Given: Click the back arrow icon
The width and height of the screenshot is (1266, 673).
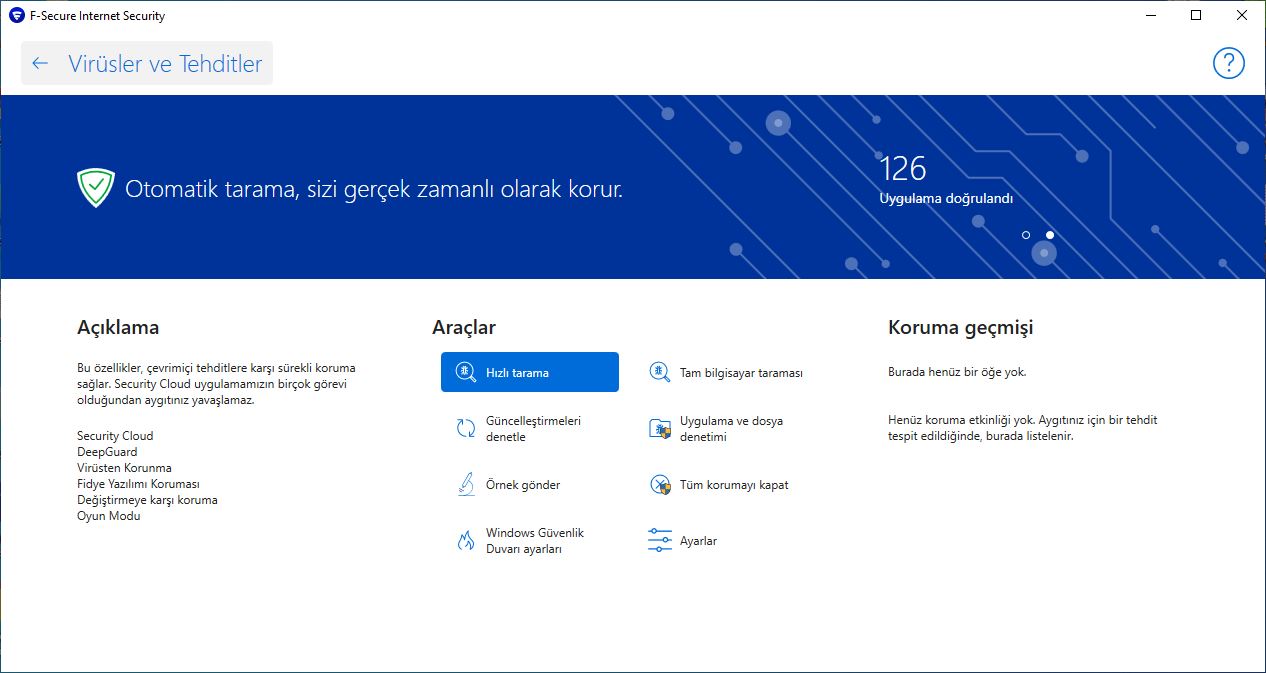Looking at the screenshot, I should pyautogui.click(x=40, y=63).
